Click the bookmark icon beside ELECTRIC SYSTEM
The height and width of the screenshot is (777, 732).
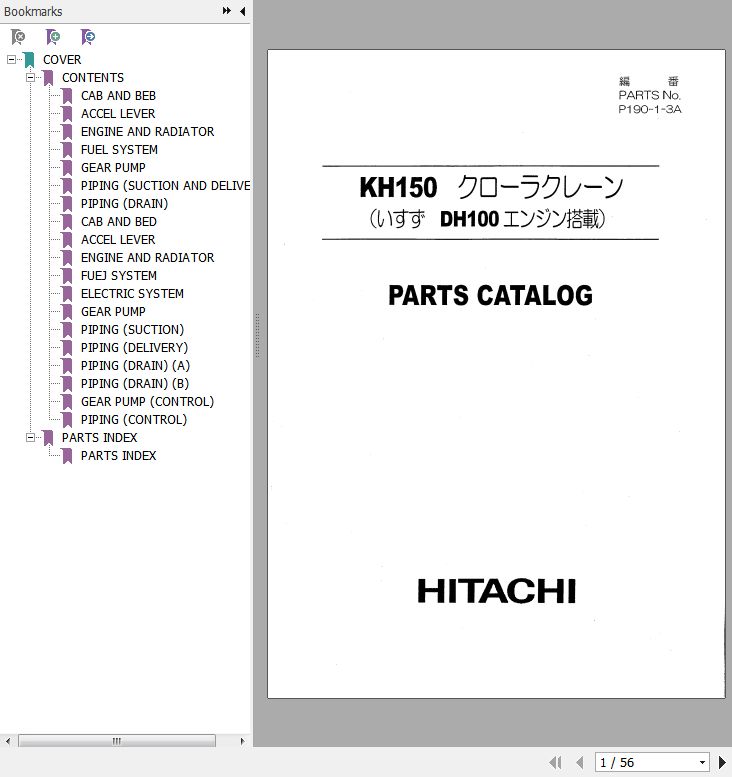point(67,294)
